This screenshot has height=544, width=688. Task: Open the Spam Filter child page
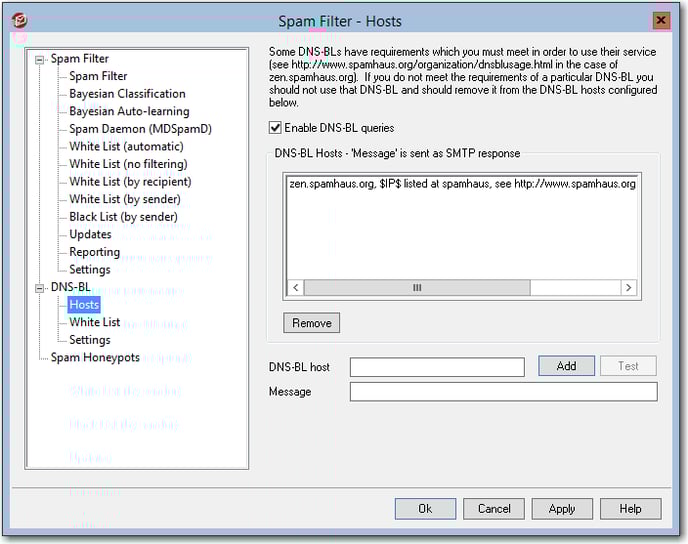98,76
